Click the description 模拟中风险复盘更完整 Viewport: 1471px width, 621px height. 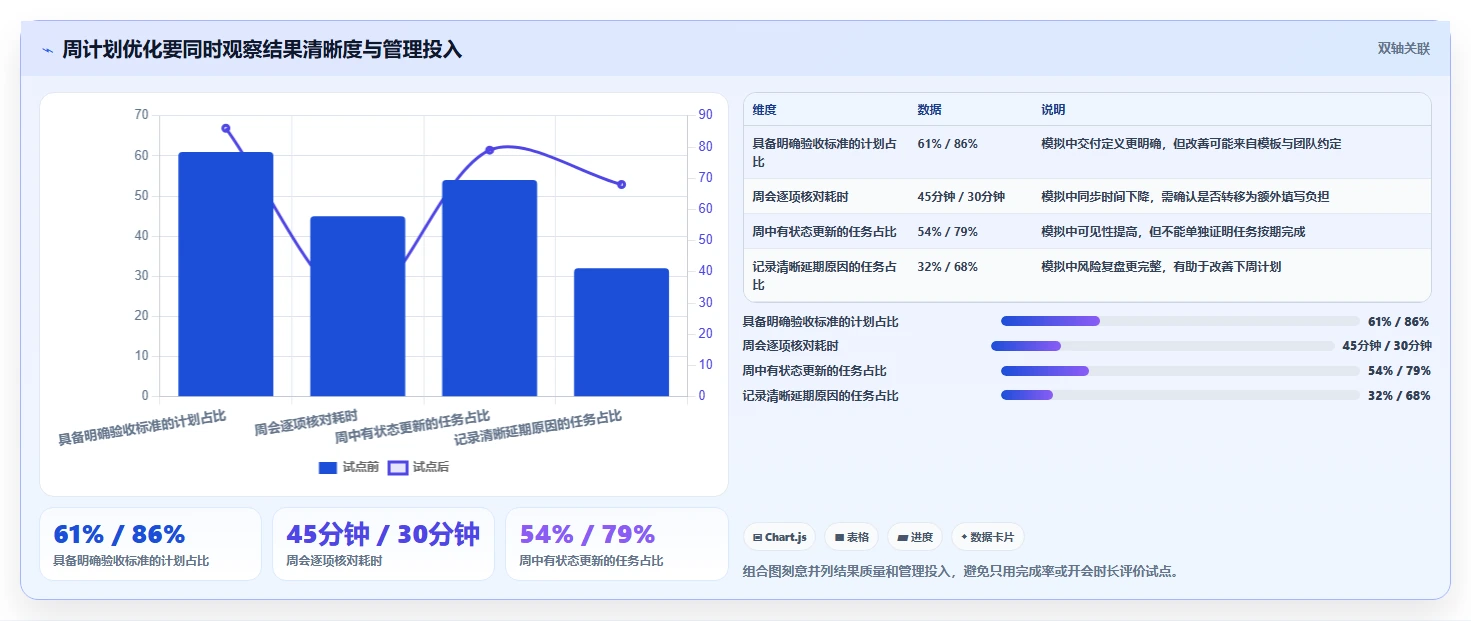1160,267
